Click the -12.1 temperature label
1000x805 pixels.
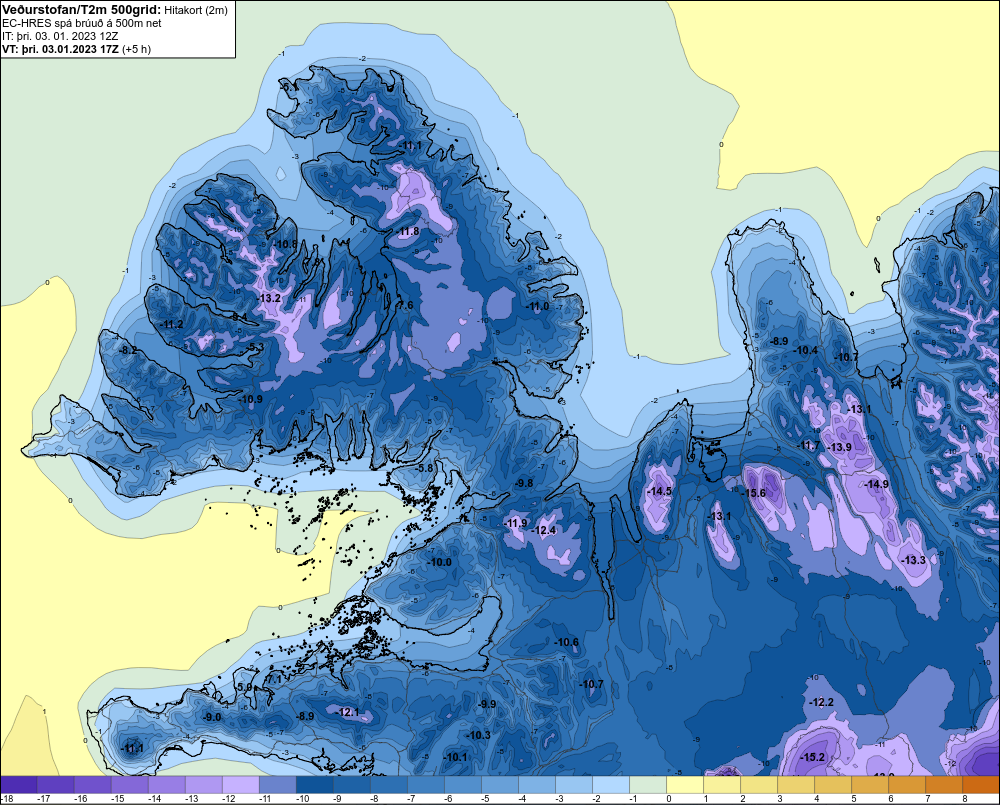(348, 712)
